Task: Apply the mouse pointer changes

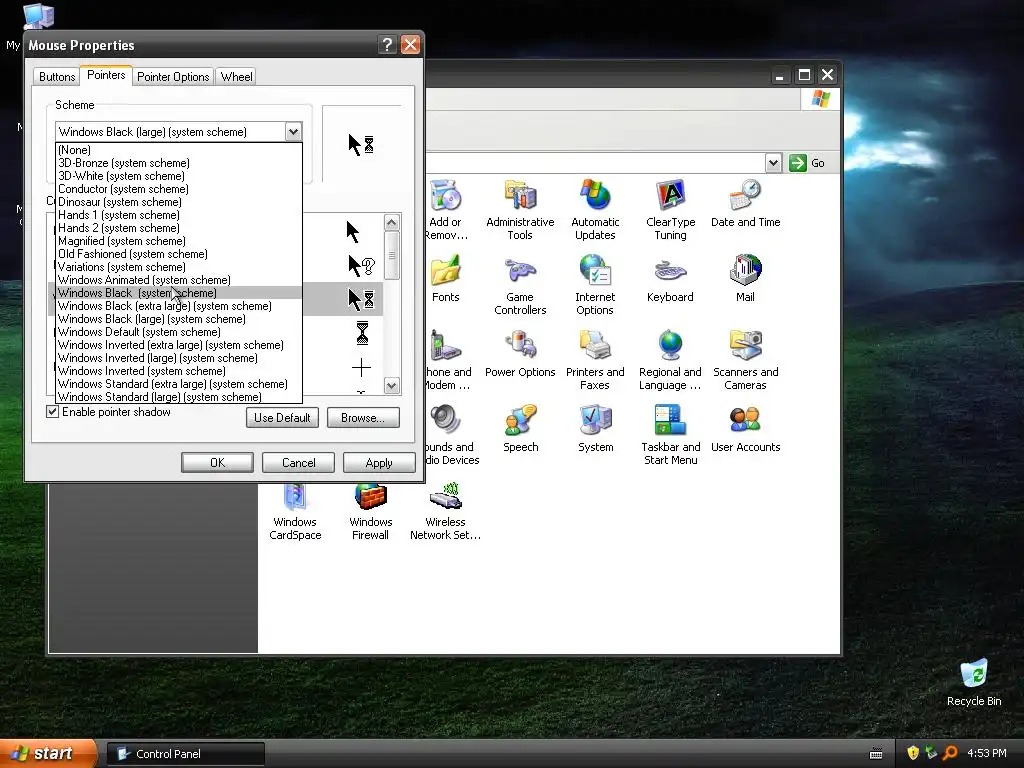Action: click(379, 462)
